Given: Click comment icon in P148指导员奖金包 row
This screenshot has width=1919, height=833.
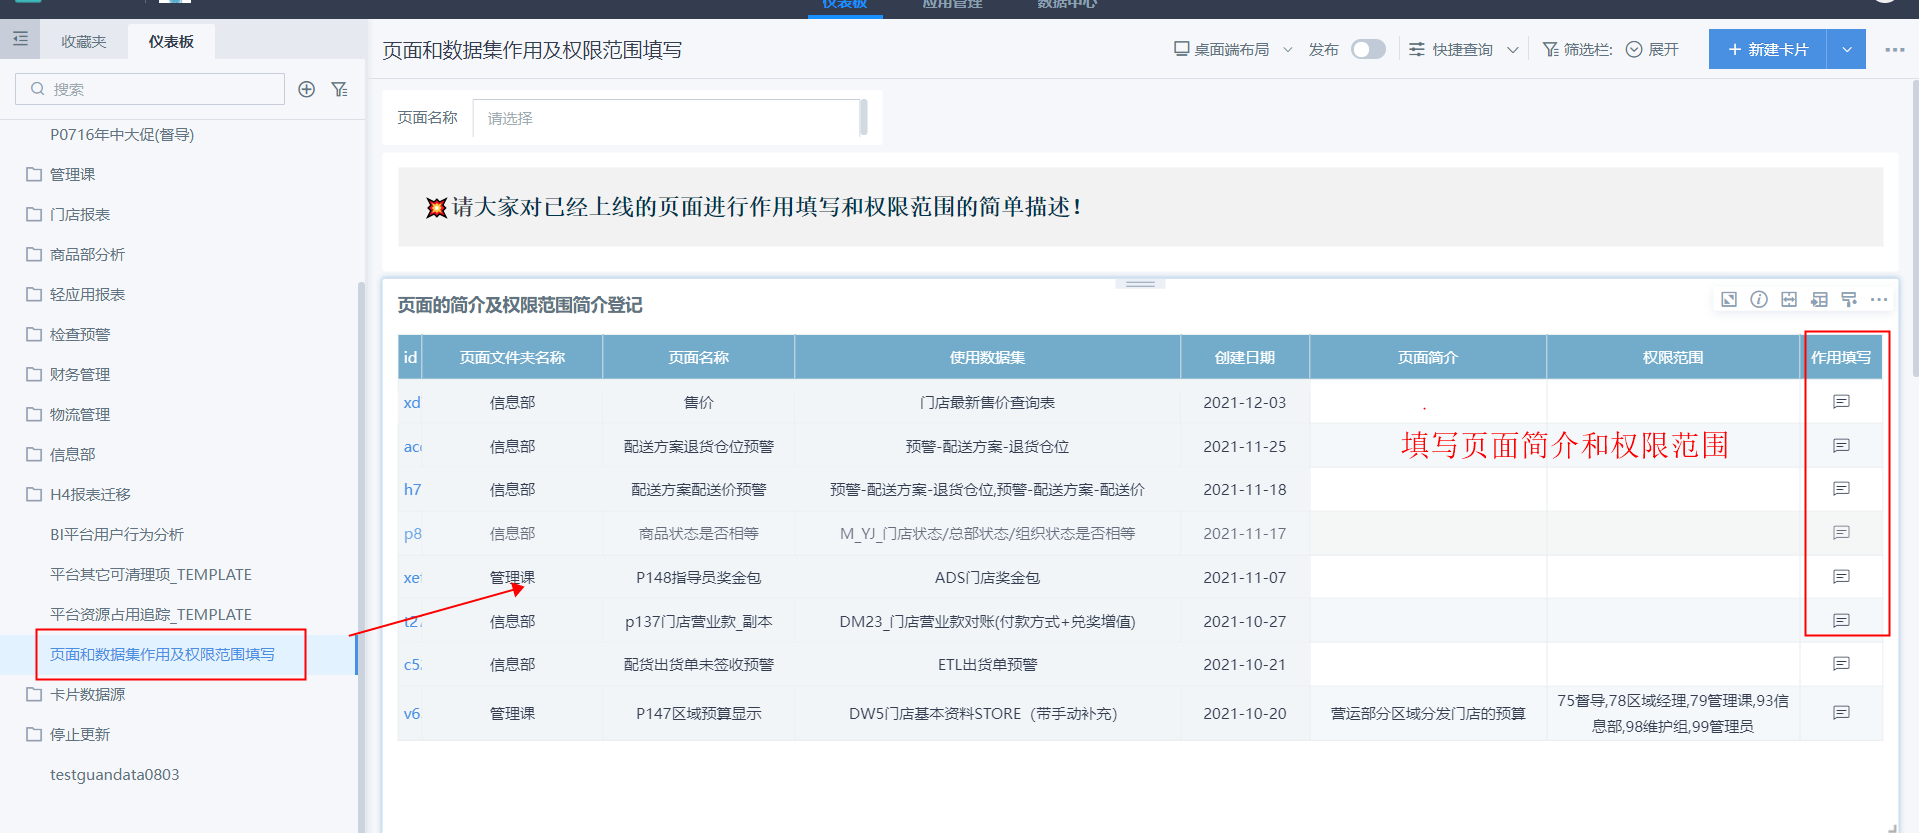Looking at the screenshot, I should [1841, 577].
